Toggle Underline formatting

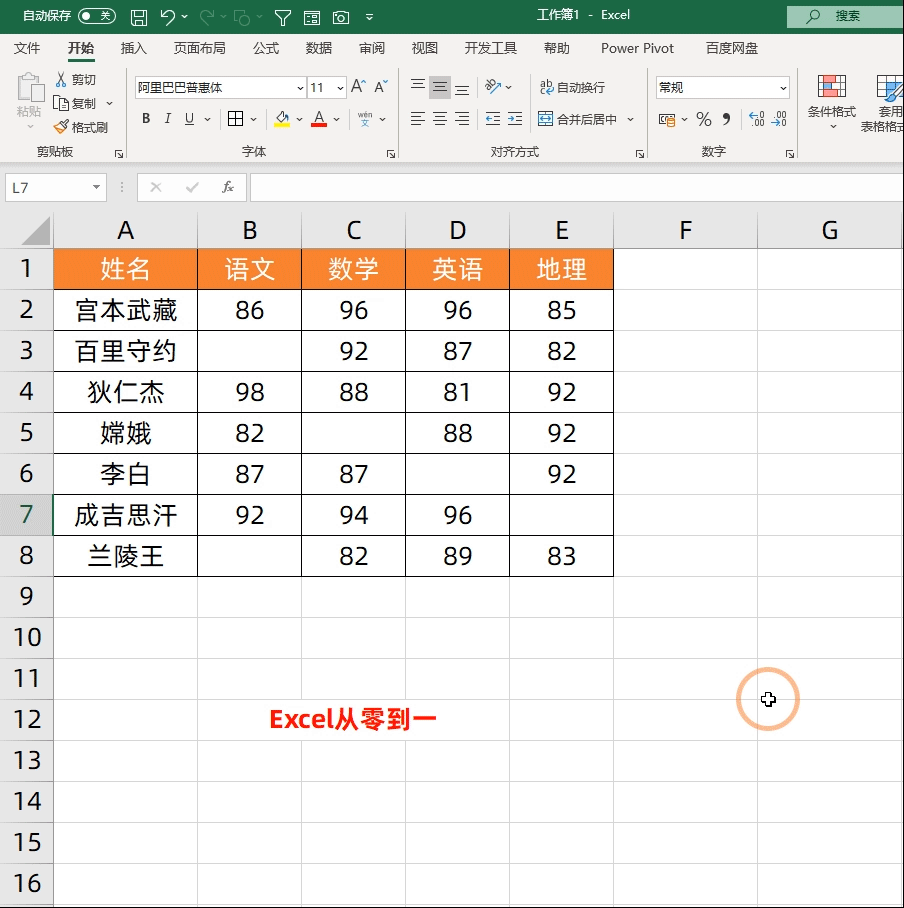(189, 119)
